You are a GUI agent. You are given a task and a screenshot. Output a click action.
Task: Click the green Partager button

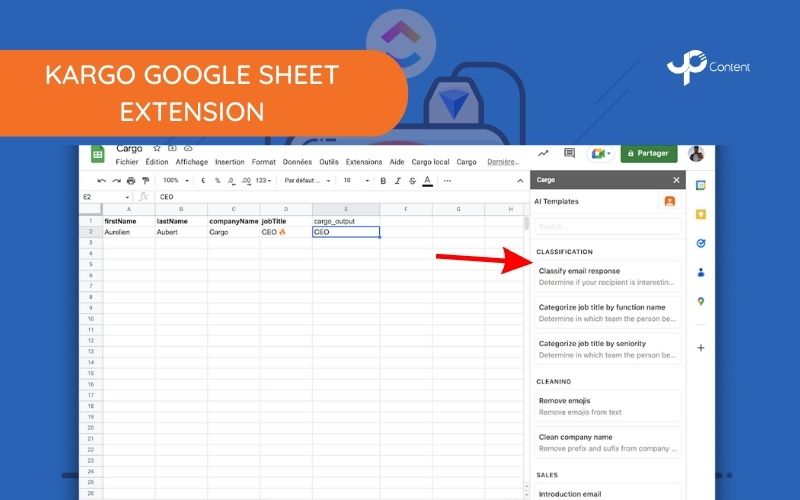point(648,153)
